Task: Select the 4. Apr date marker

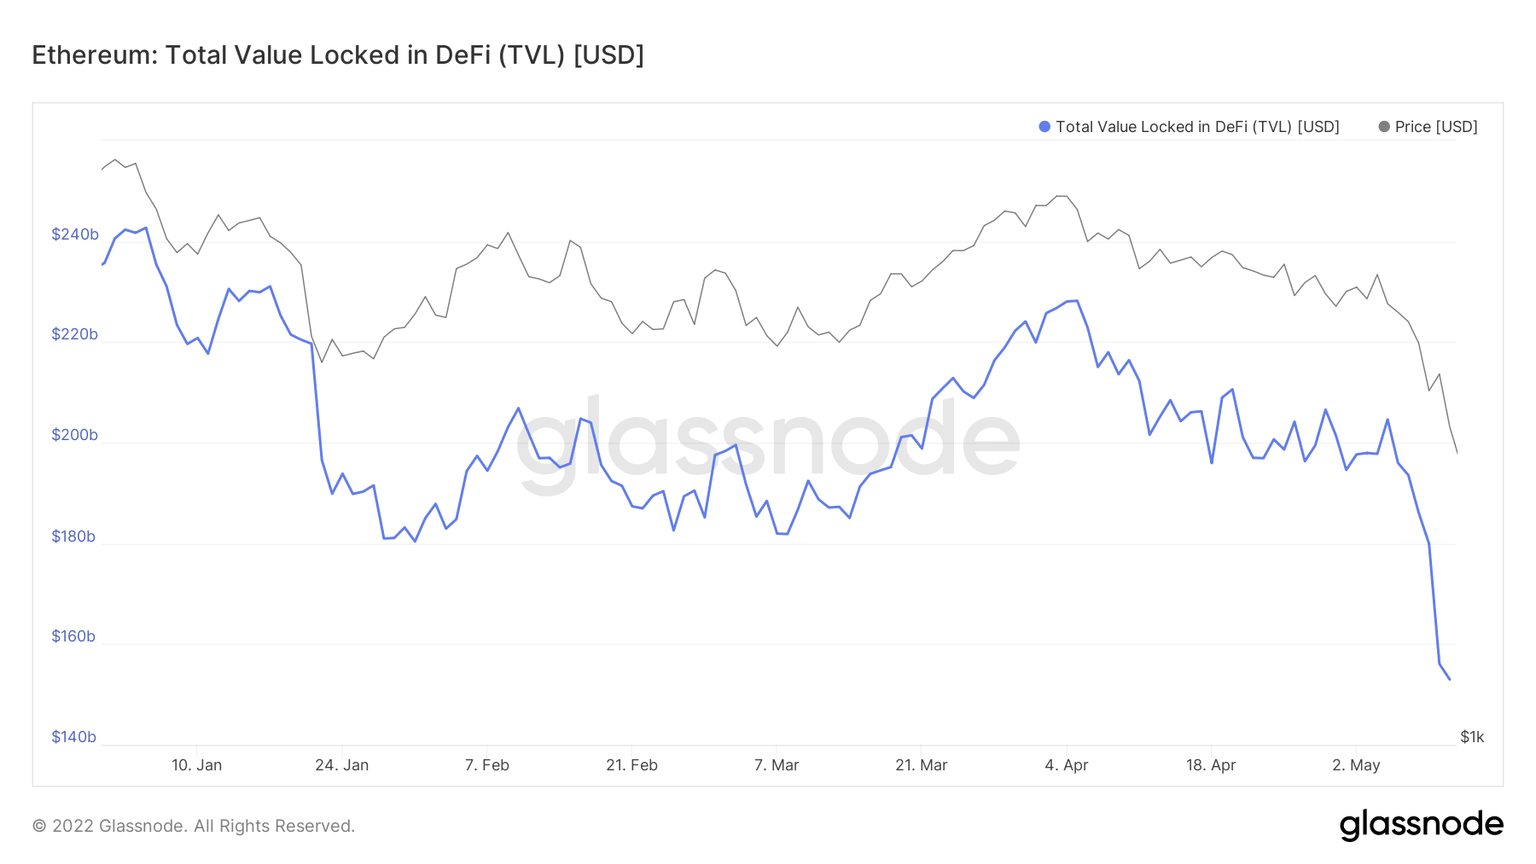Action: pos(1066,765)
